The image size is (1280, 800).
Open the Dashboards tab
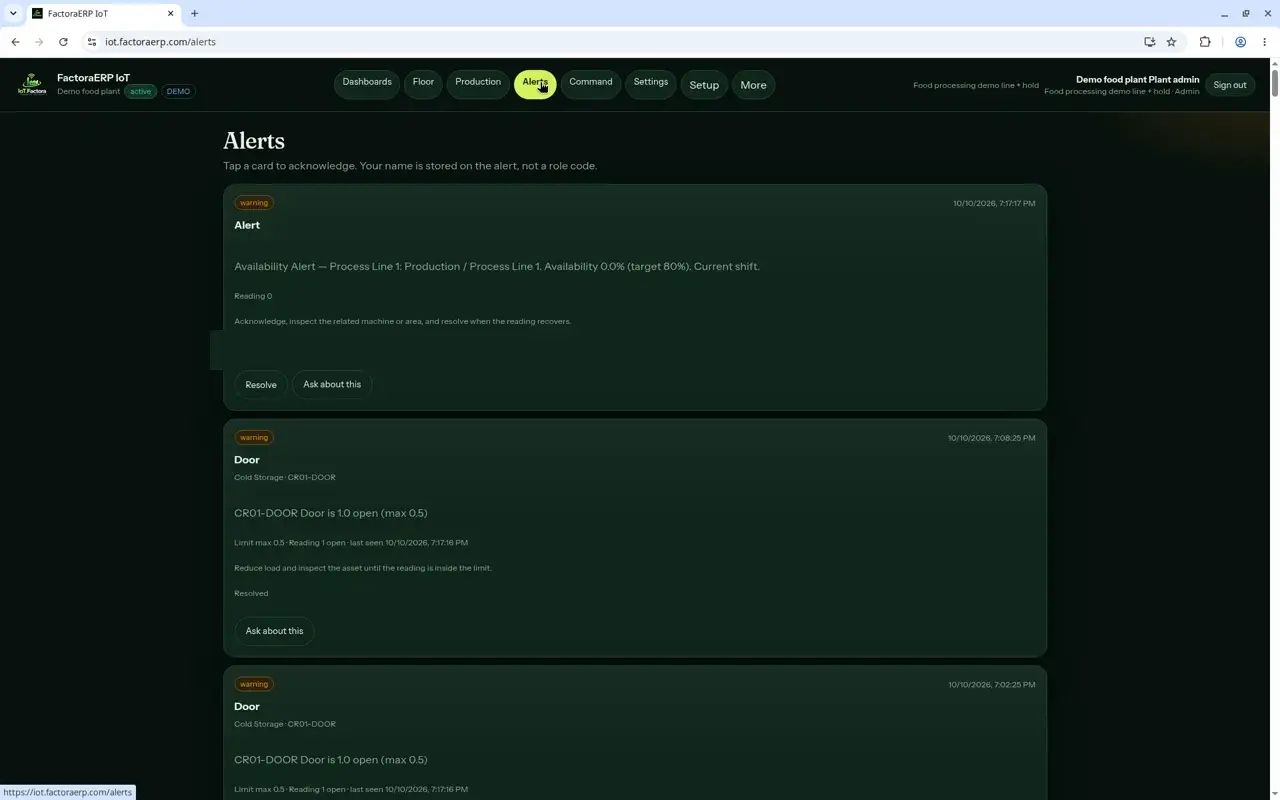367,83
